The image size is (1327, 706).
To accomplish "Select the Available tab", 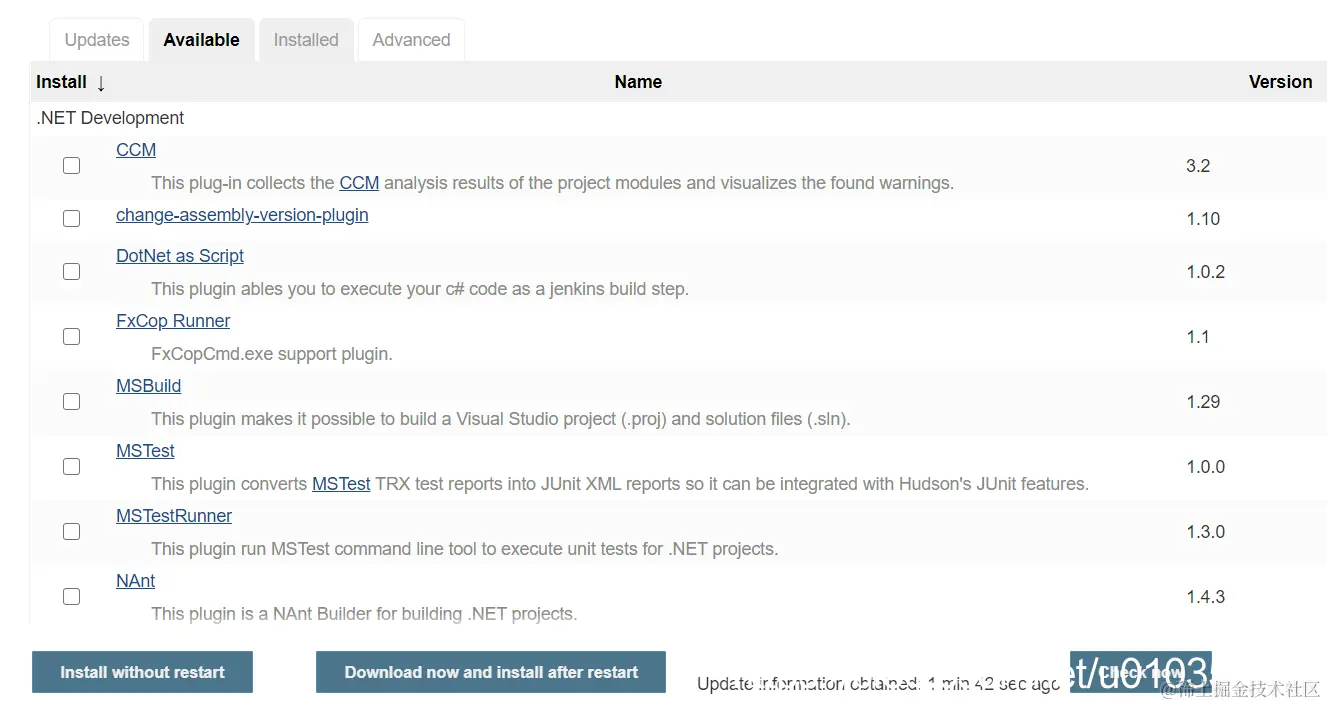I will 201,40.
